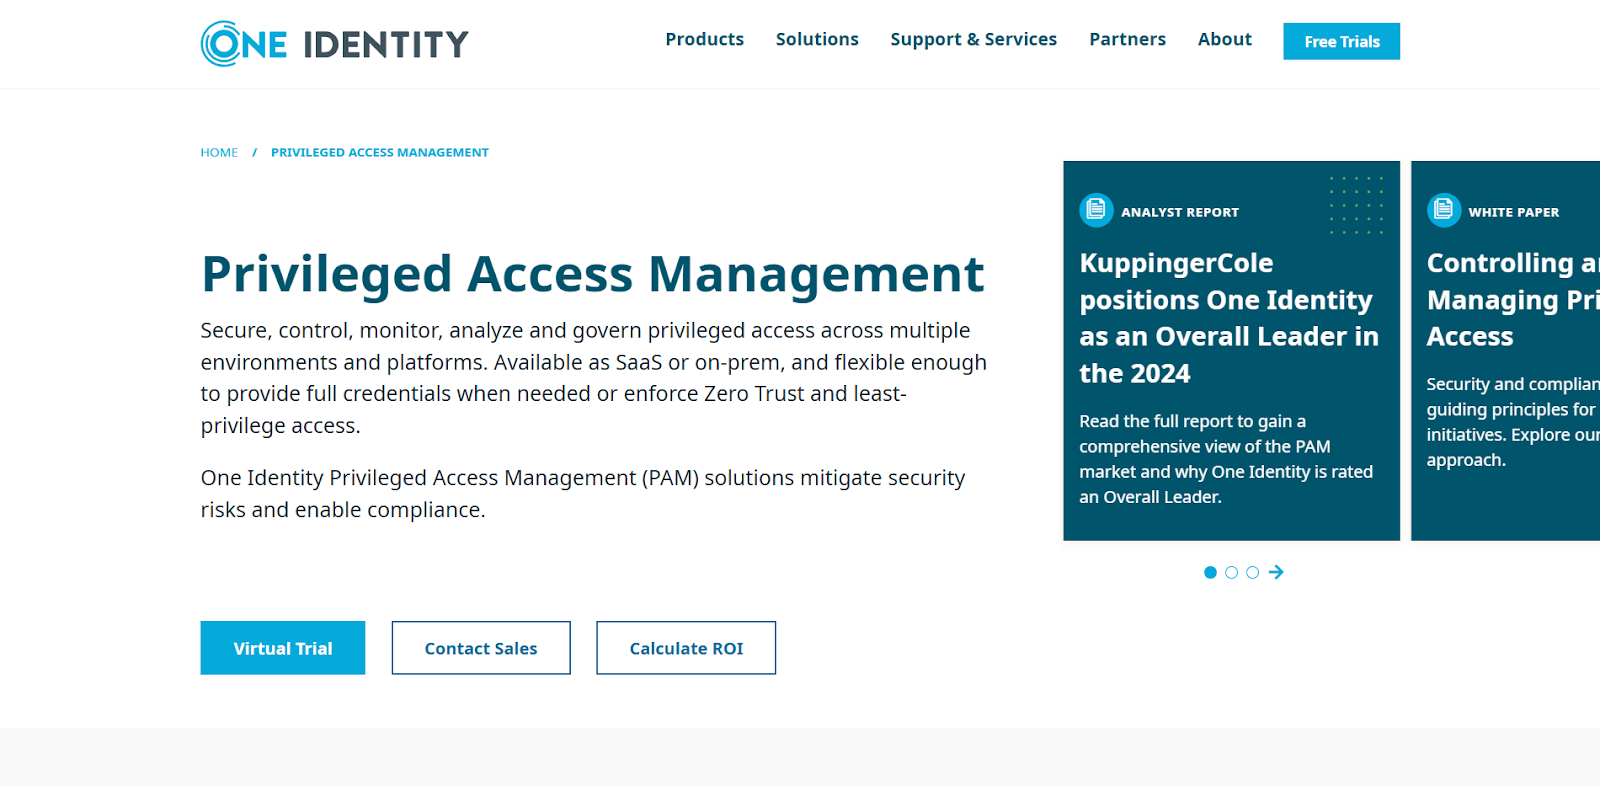Click the carousel next arrow
The height and width of the screenshot is (786, 1600).
tap(1276, 572)
